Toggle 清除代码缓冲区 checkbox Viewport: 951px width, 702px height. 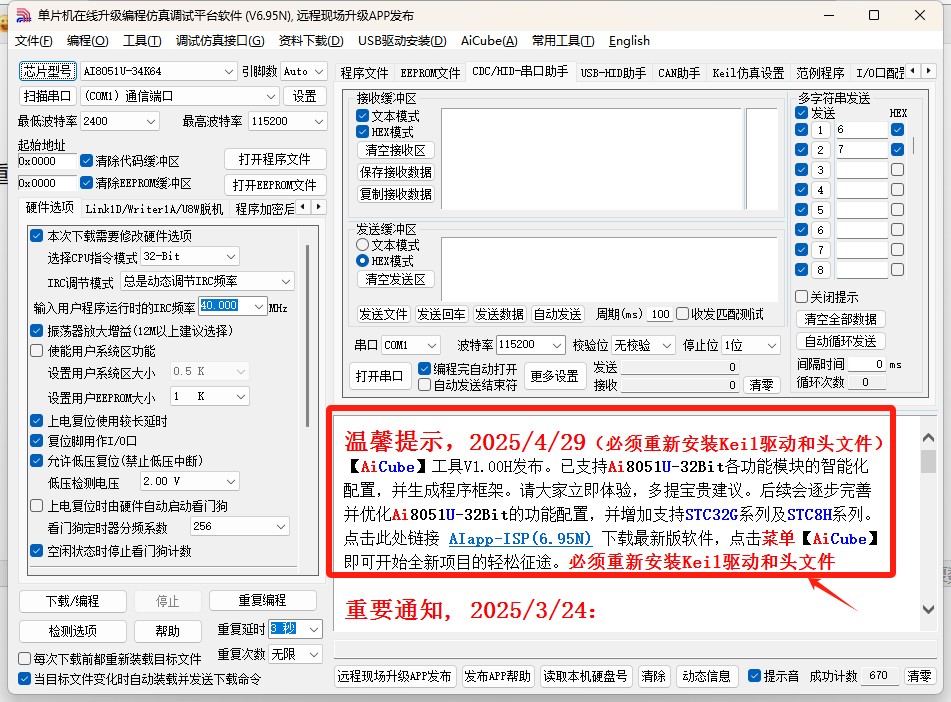[86, 161]
